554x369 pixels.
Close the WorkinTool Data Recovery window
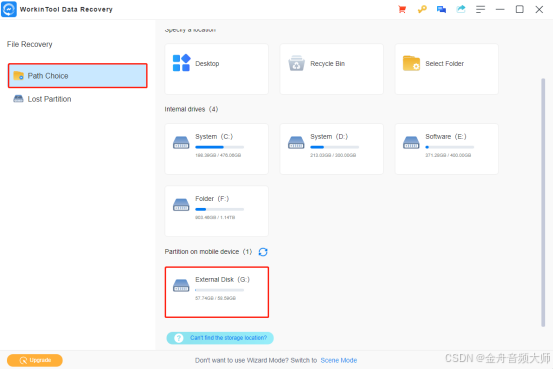pyautogui.click(x=539, y=10)
